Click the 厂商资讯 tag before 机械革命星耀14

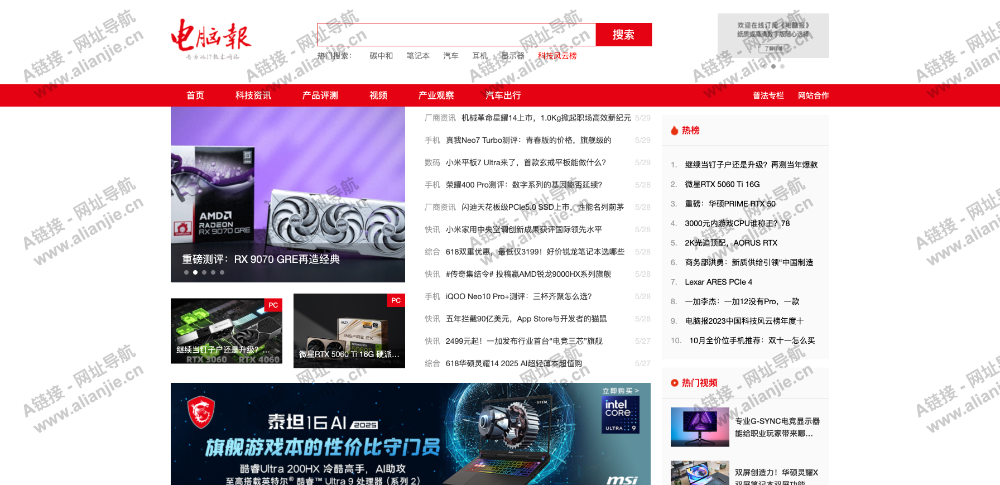click(440, 118)
